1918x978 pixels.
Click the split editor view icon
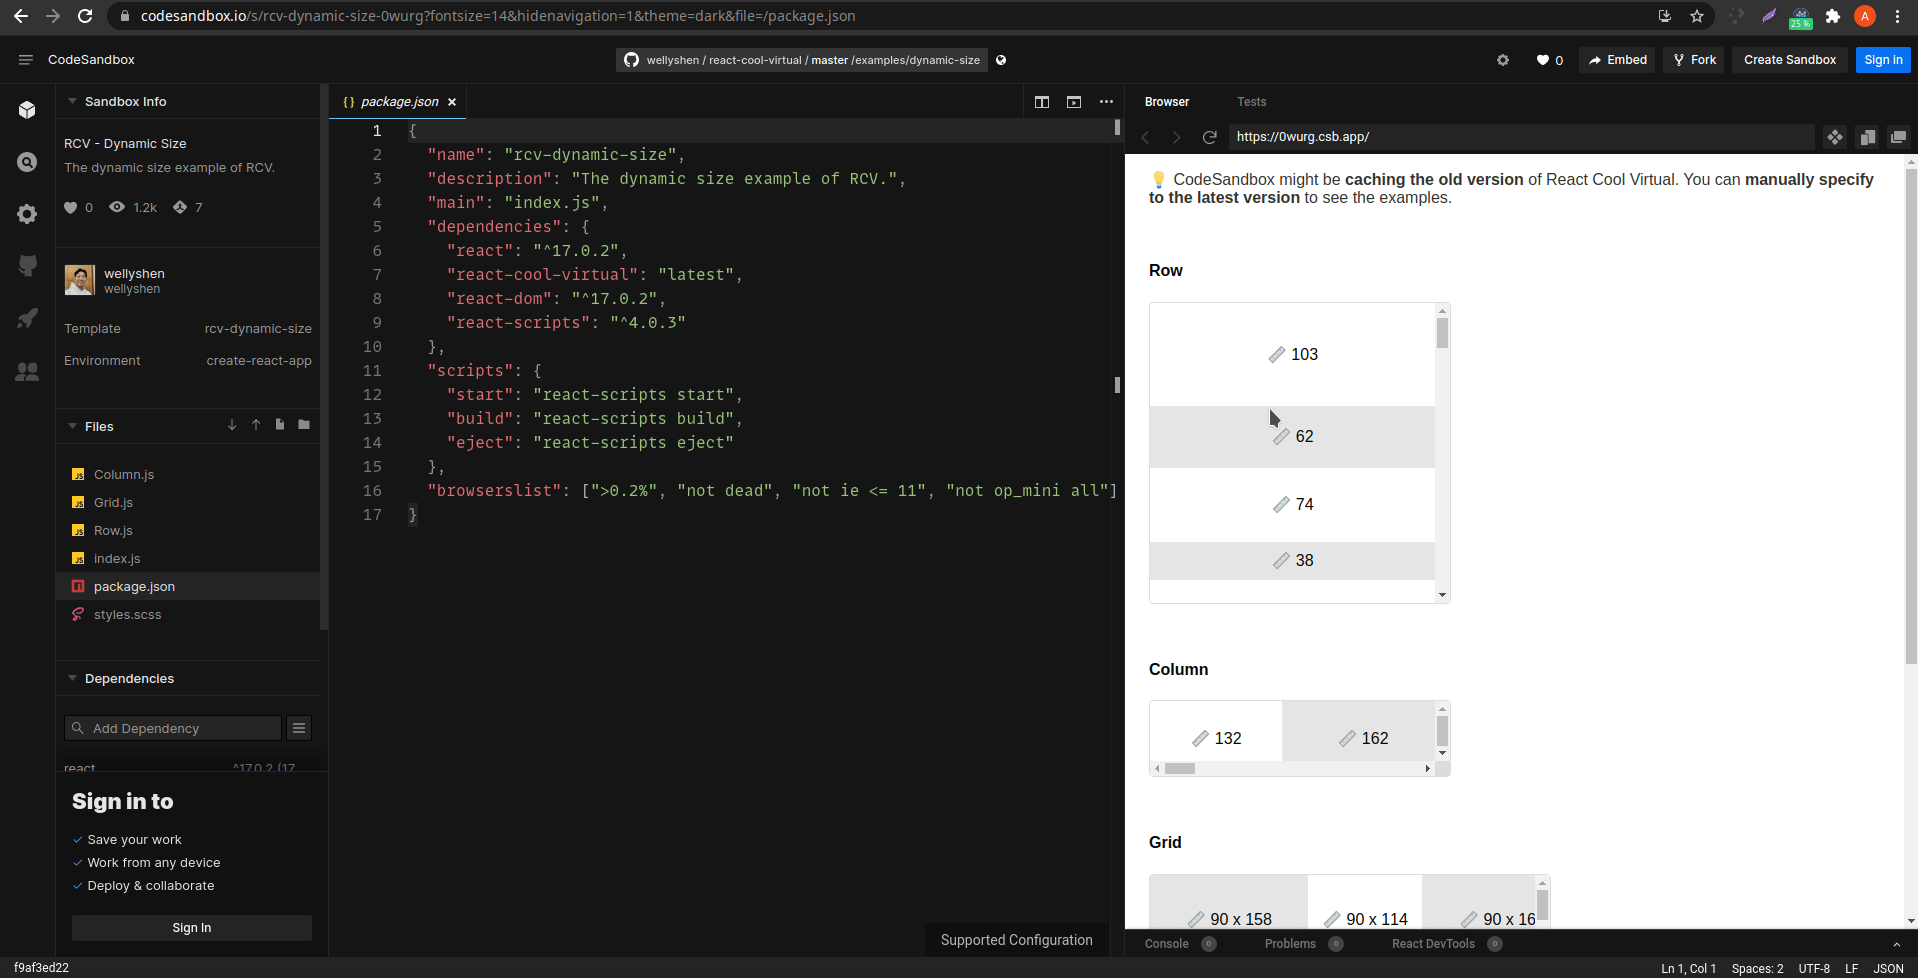1042,102
